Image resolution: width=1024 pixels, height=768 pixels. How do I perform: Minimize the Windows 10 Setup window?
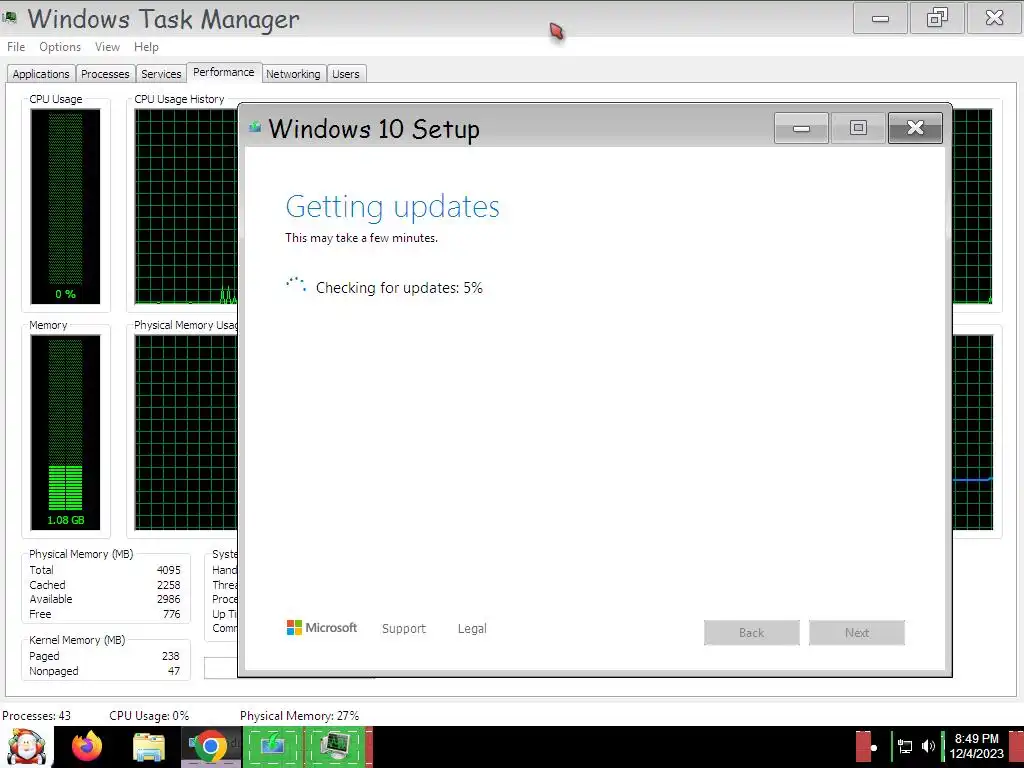[x=801, y=128]
